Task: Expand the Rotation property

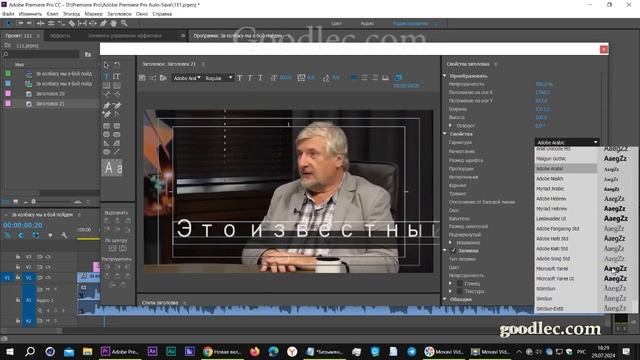Action: (x=451, y=125)
